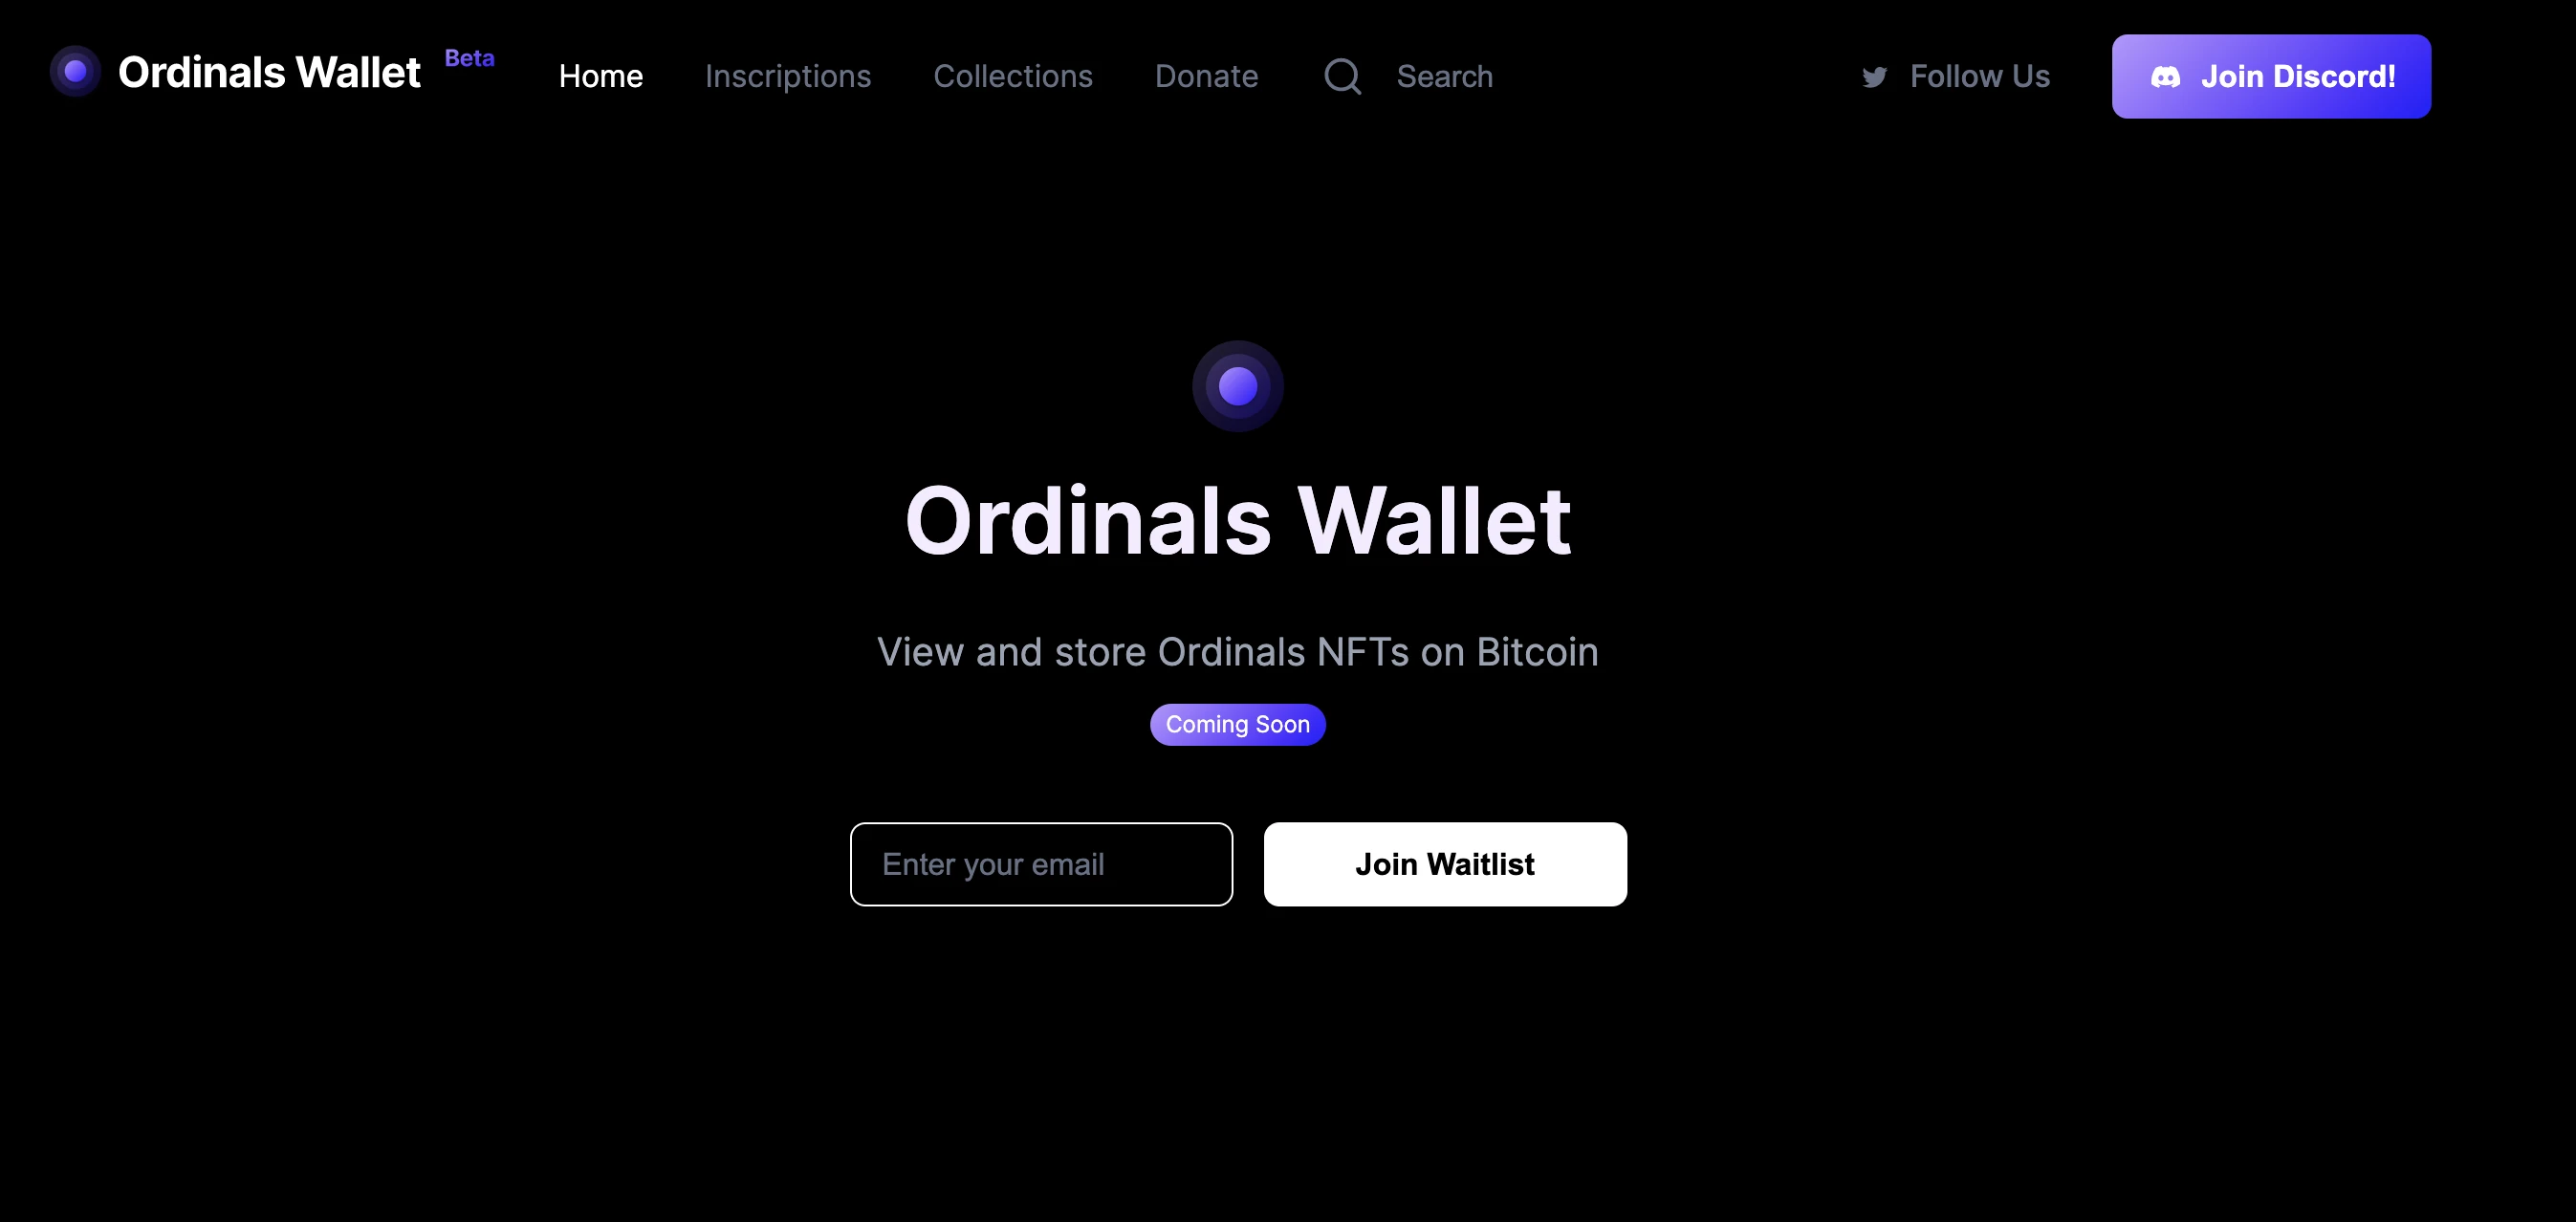Open the Collections tab

click(x=1014, y=76)
